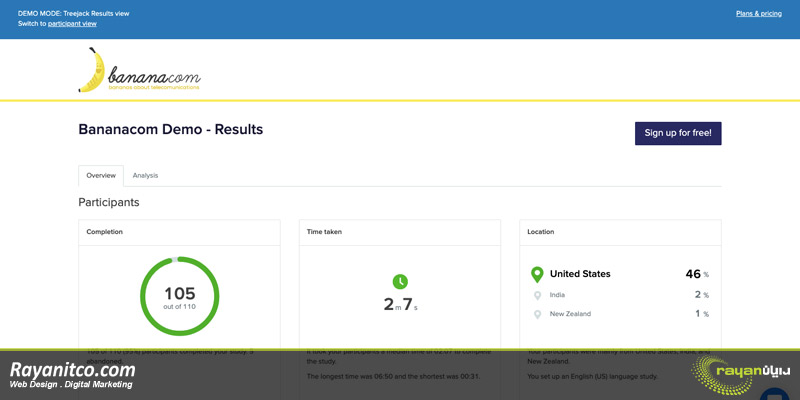Click the green completion progress ring
Viewport: 800px width, 400px height.
180,296
